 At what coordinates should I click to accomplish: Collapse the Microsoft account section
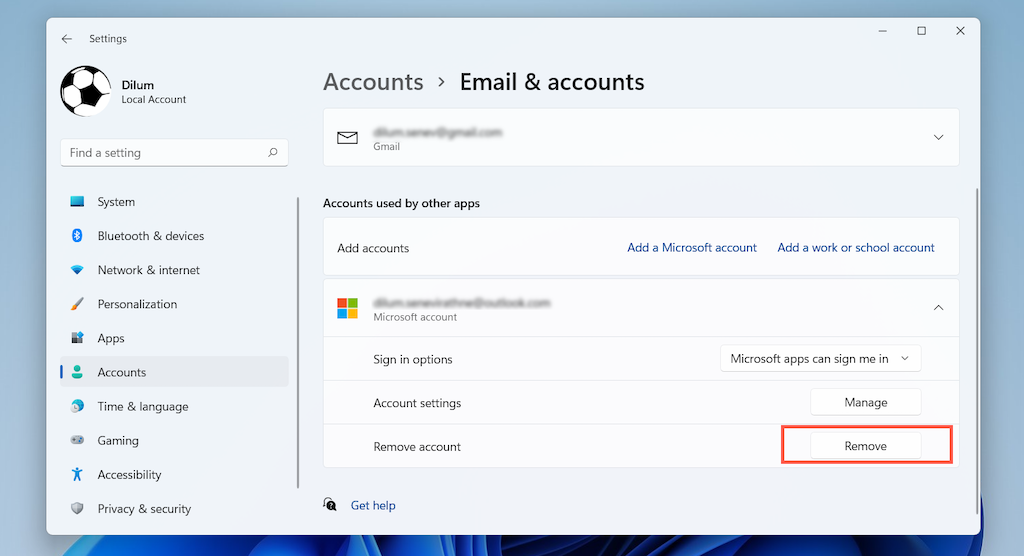(938, 308)
